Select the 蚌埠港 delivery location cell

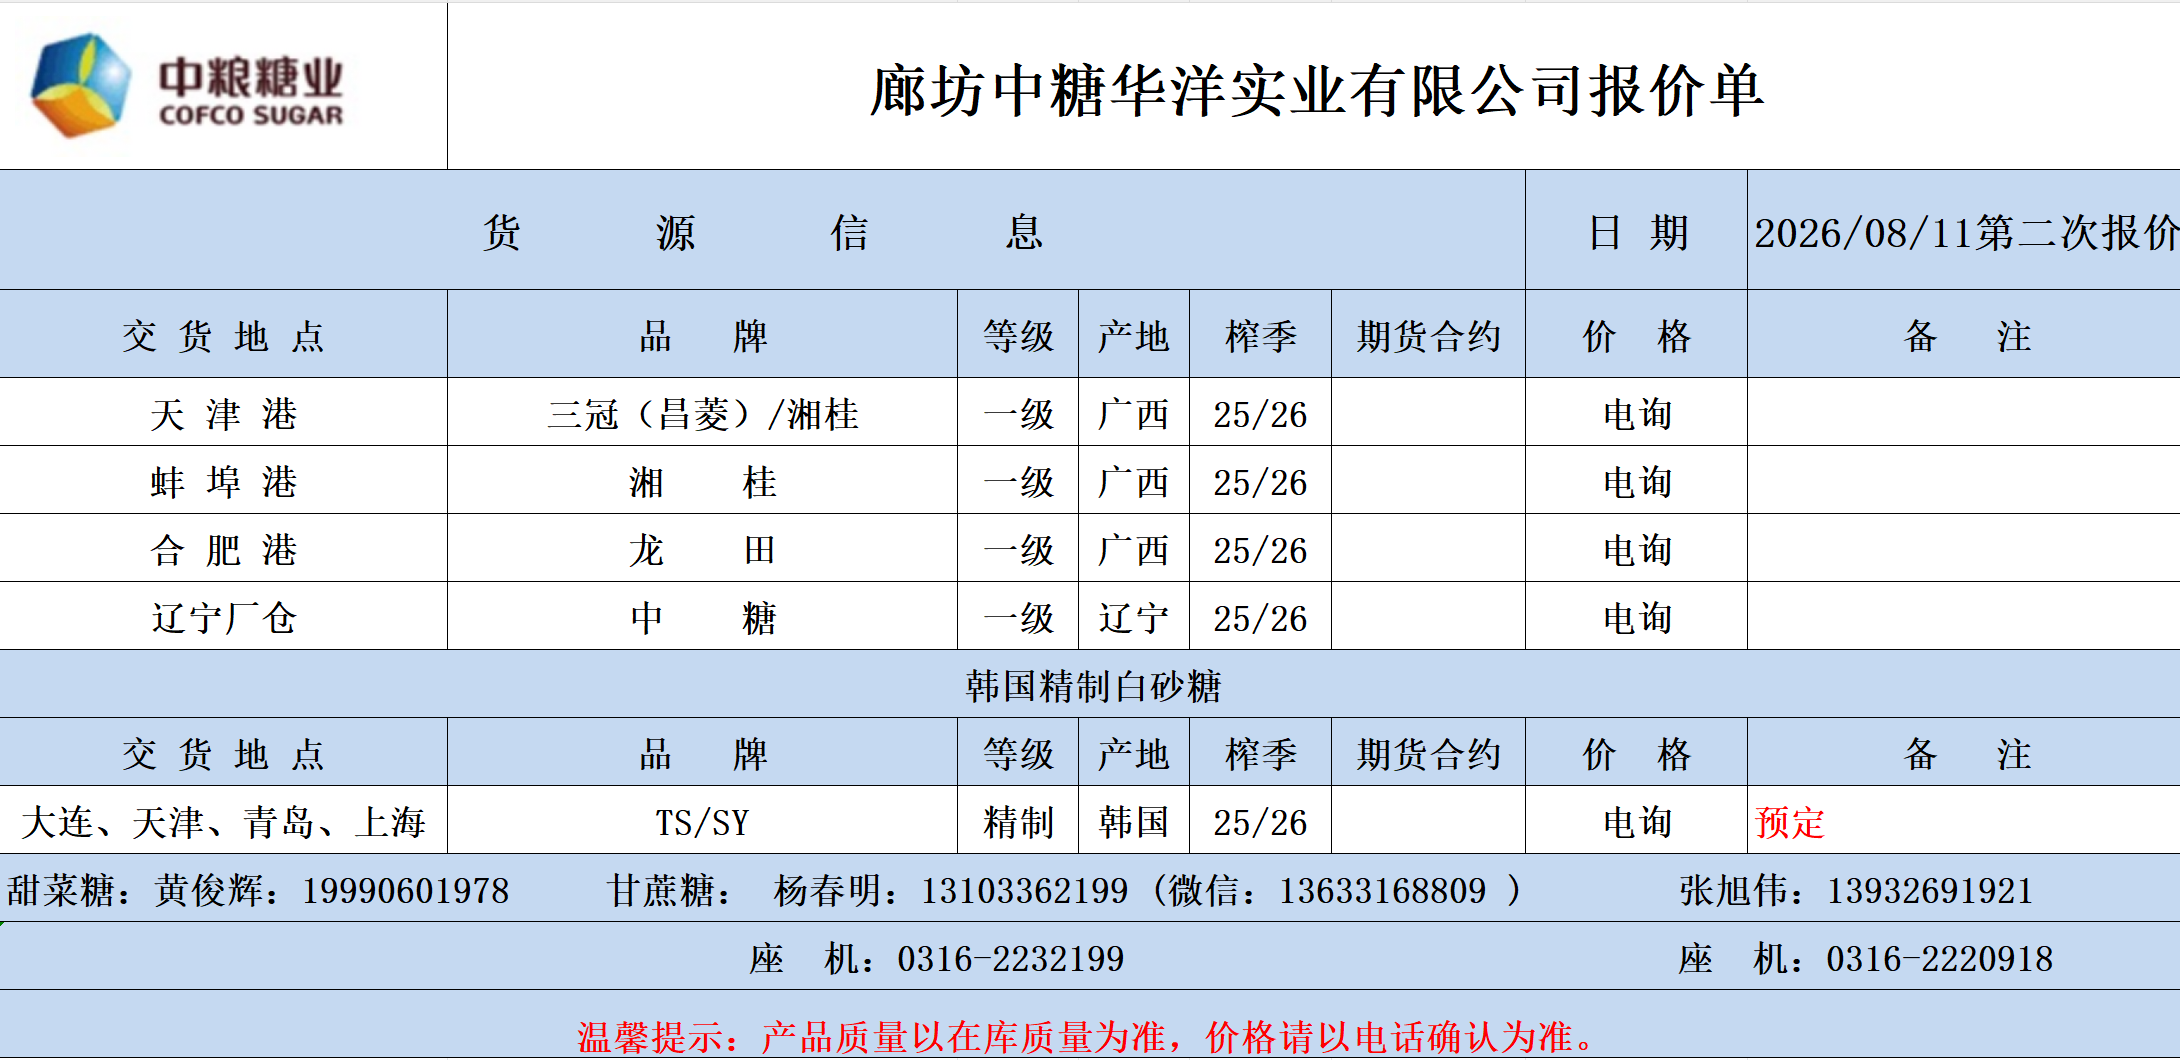point(223,482)
